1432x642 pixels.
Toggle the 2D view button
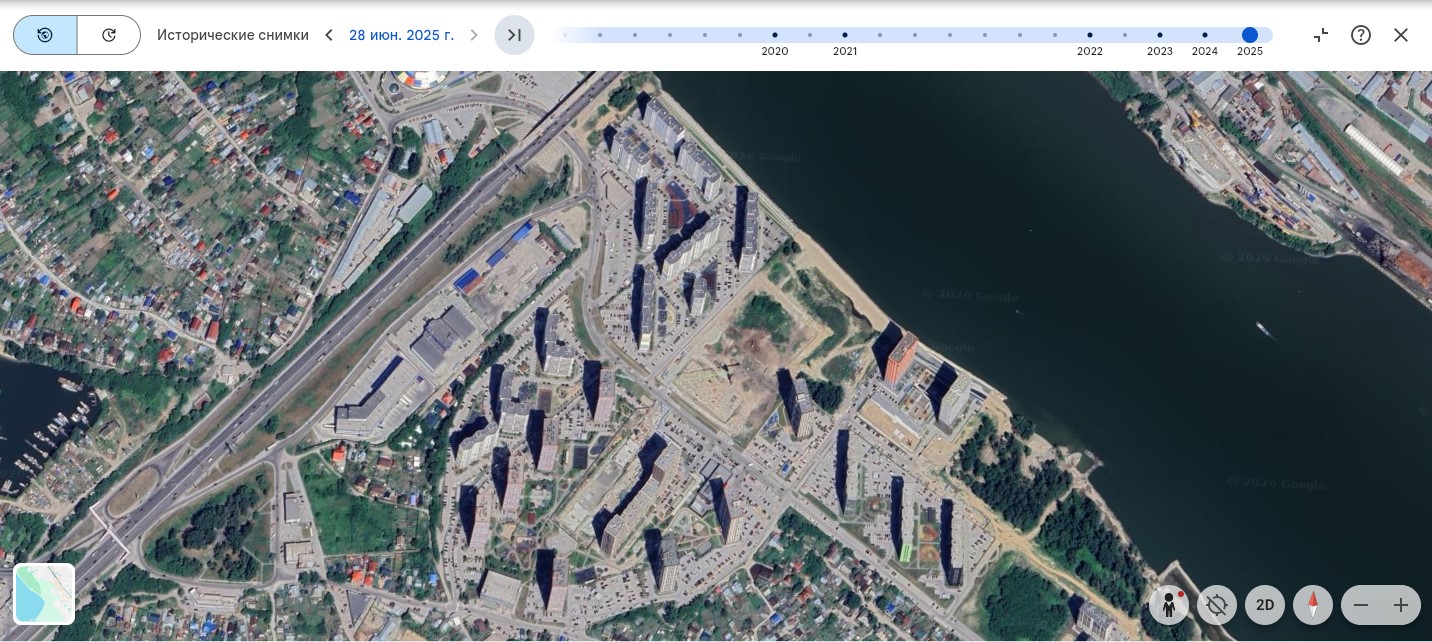1264,605
